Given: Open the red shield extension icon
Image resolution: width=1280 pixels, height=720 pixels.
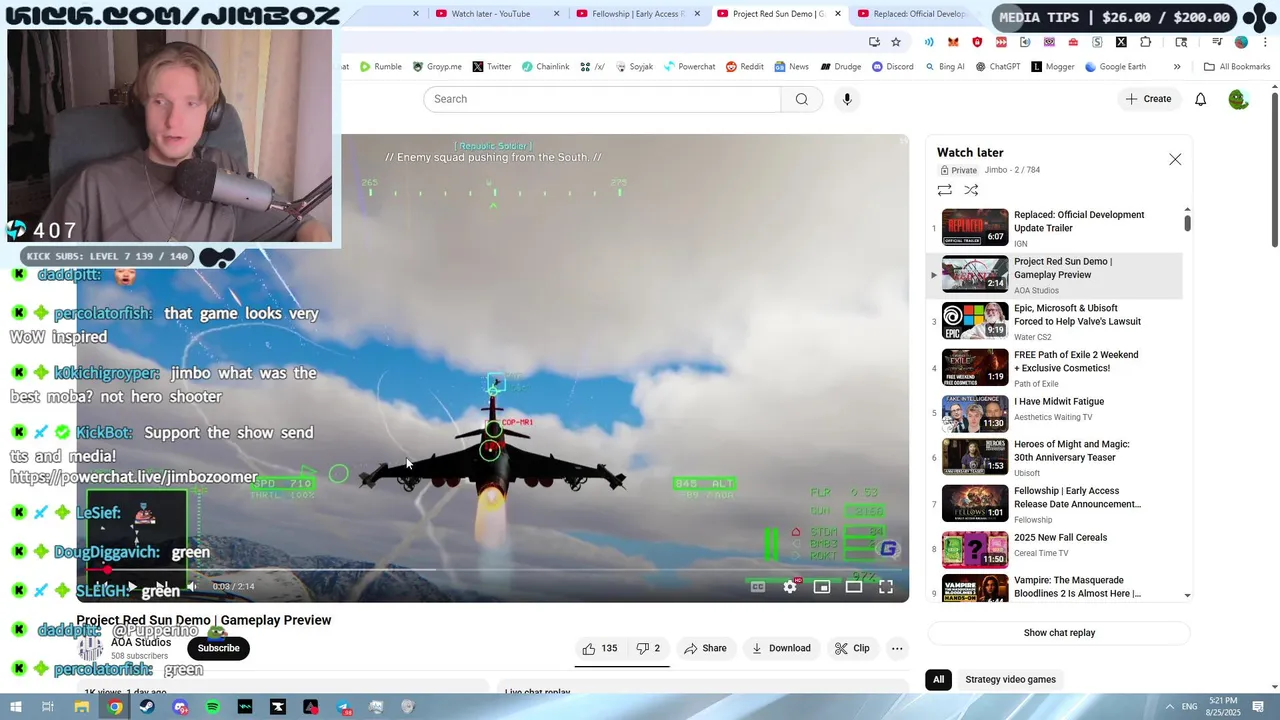Looking at the screenshot, I should coord(977,42).
